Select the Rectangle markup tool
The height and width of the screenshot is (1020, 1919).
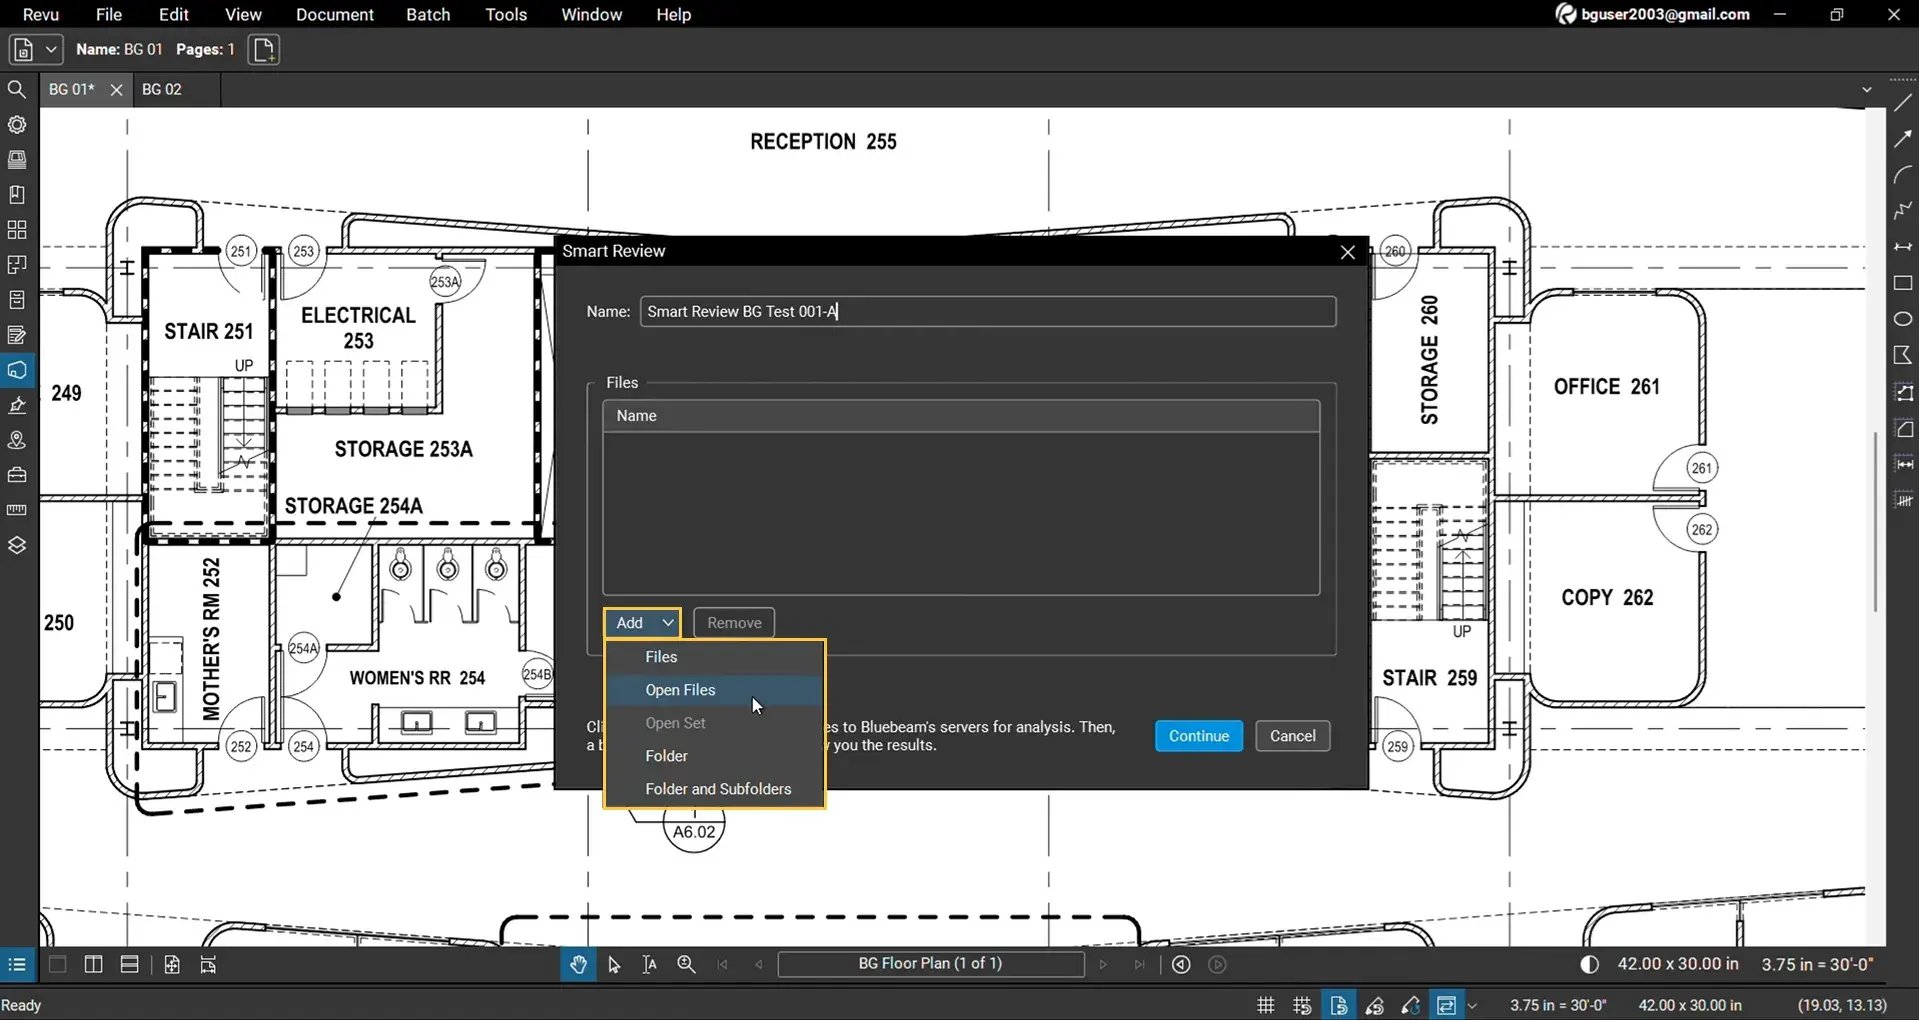1903,283
